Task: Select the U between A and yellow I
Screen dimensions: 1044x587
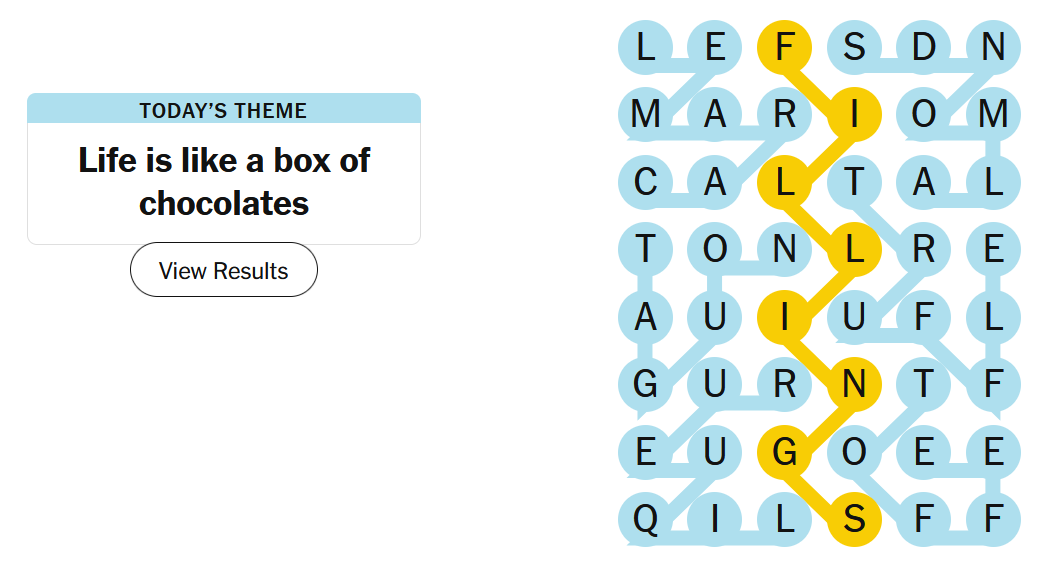Action: tap(715, 318)
